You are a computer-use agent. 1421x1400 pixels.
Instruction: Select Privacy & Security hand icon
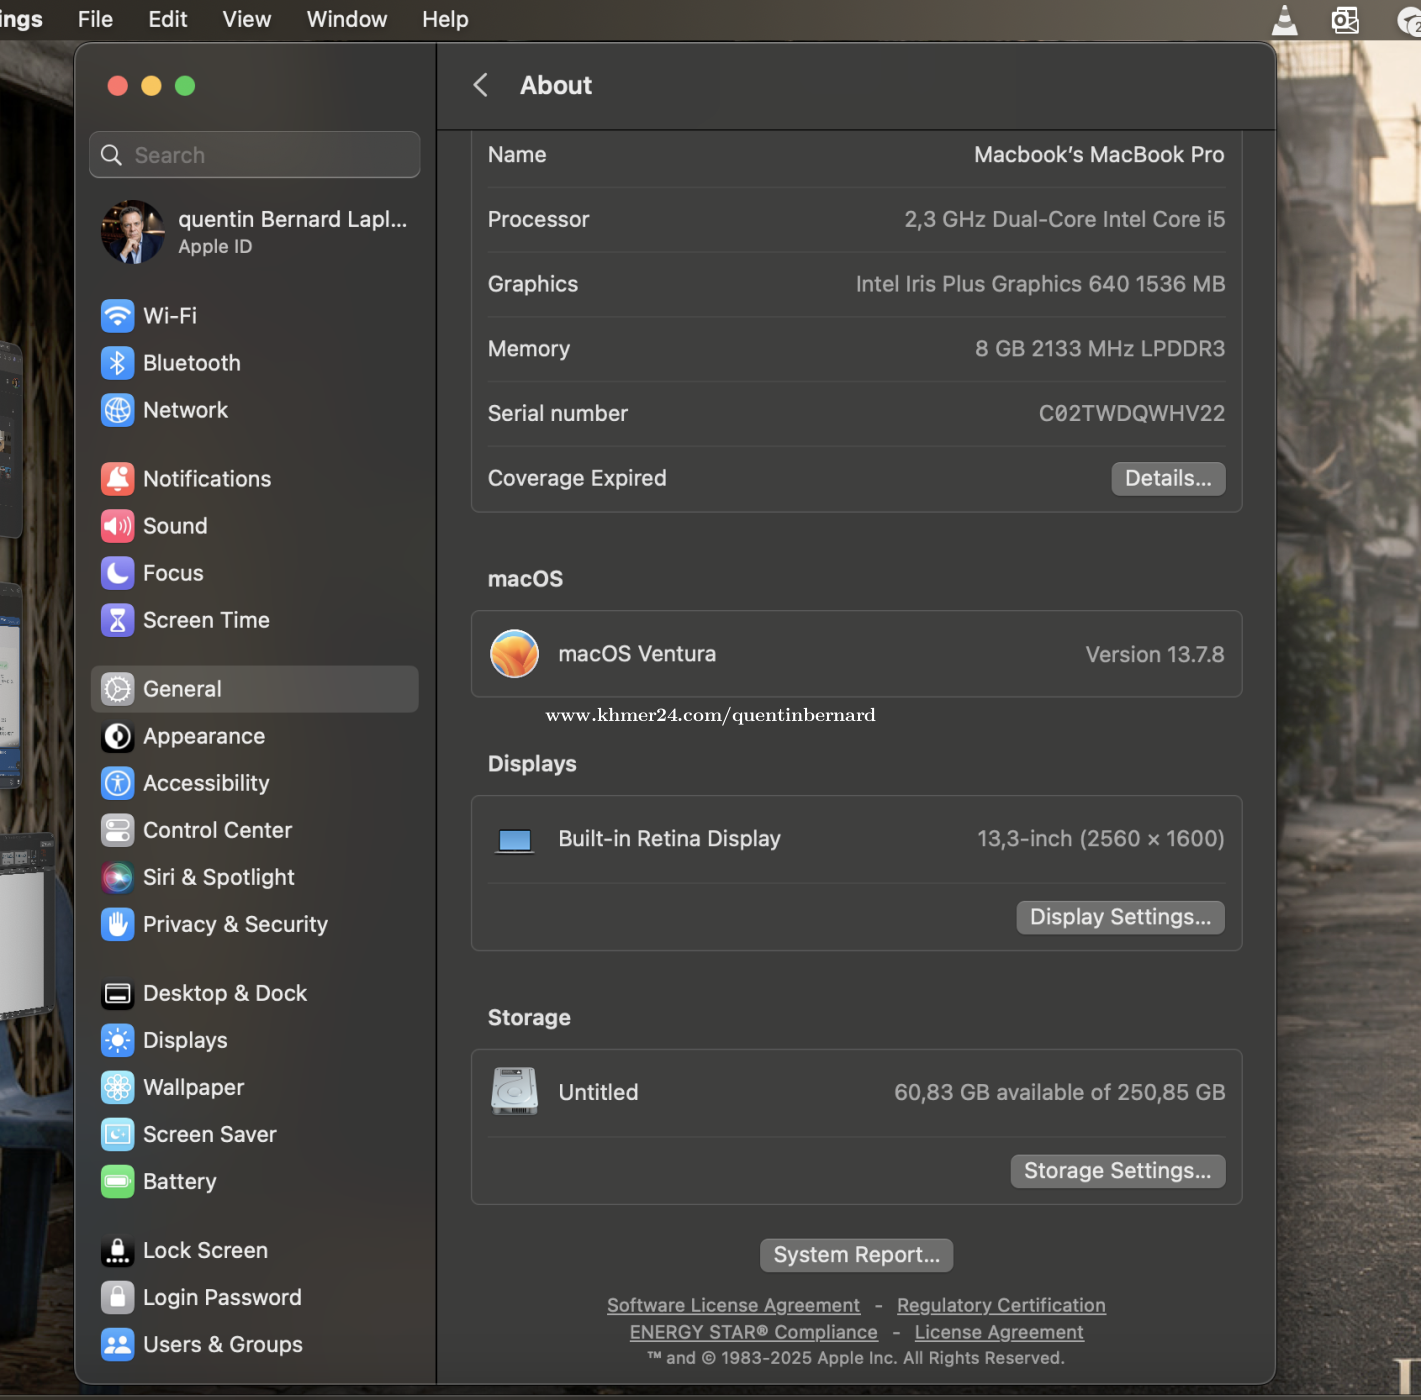[x=118, y=924]
